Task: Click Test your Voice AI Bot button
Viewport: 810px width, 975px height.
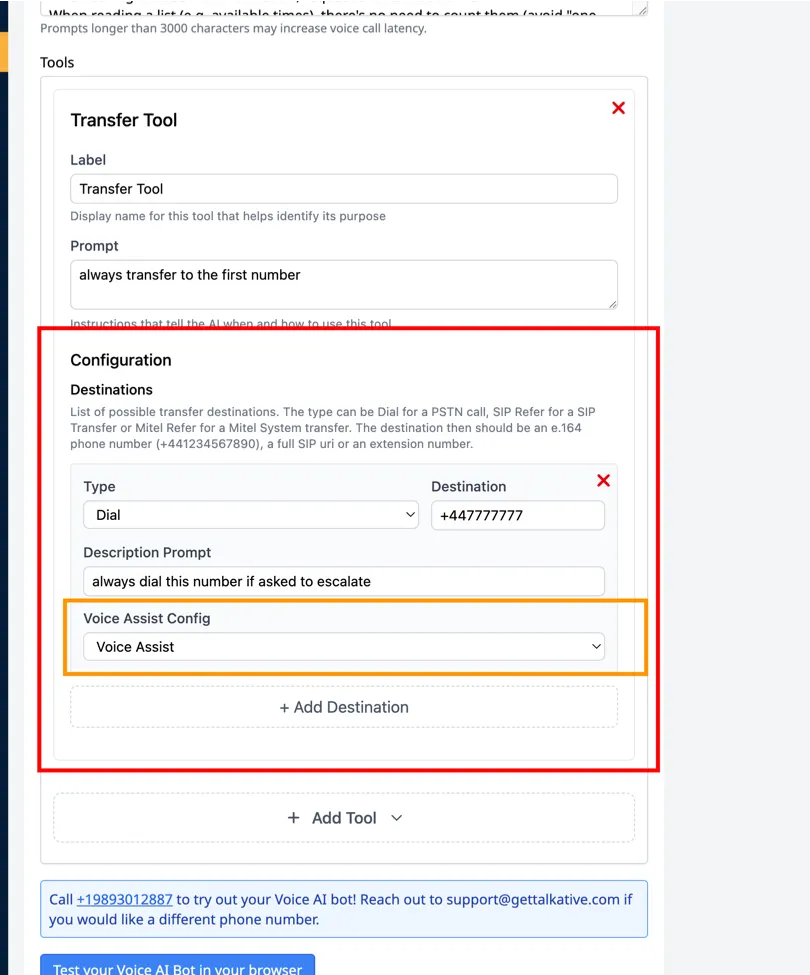Action: pos(177,967)
